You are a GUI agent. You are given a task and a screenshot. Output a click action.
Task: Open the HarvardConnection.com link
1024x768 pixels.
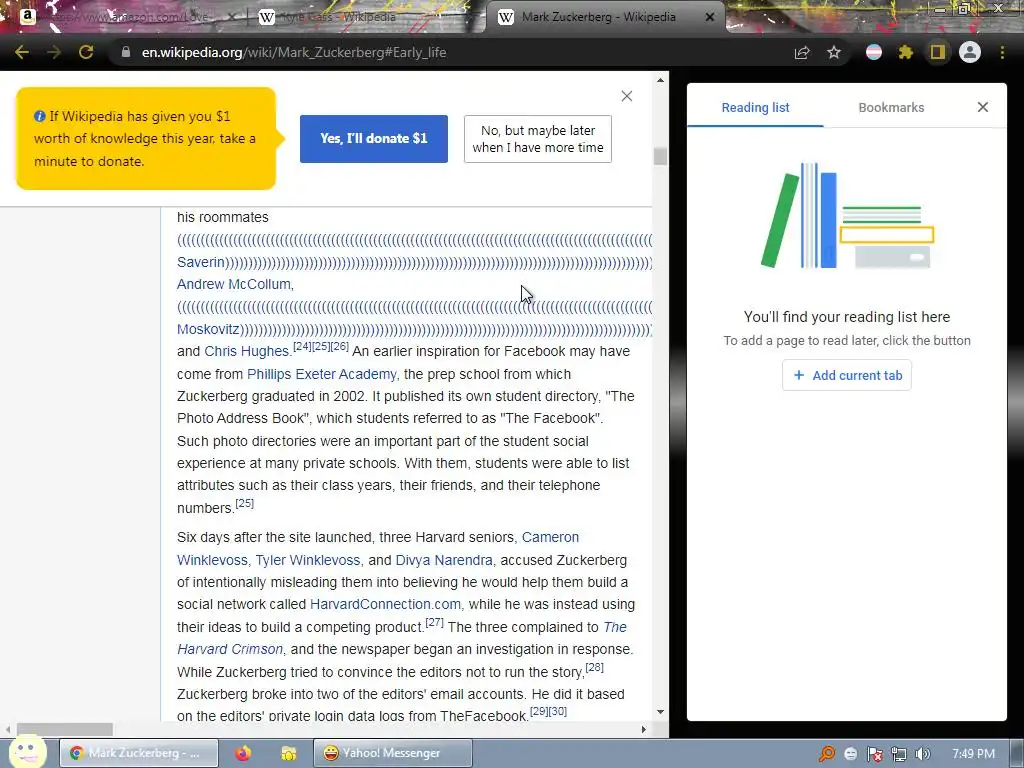(385, 604)
